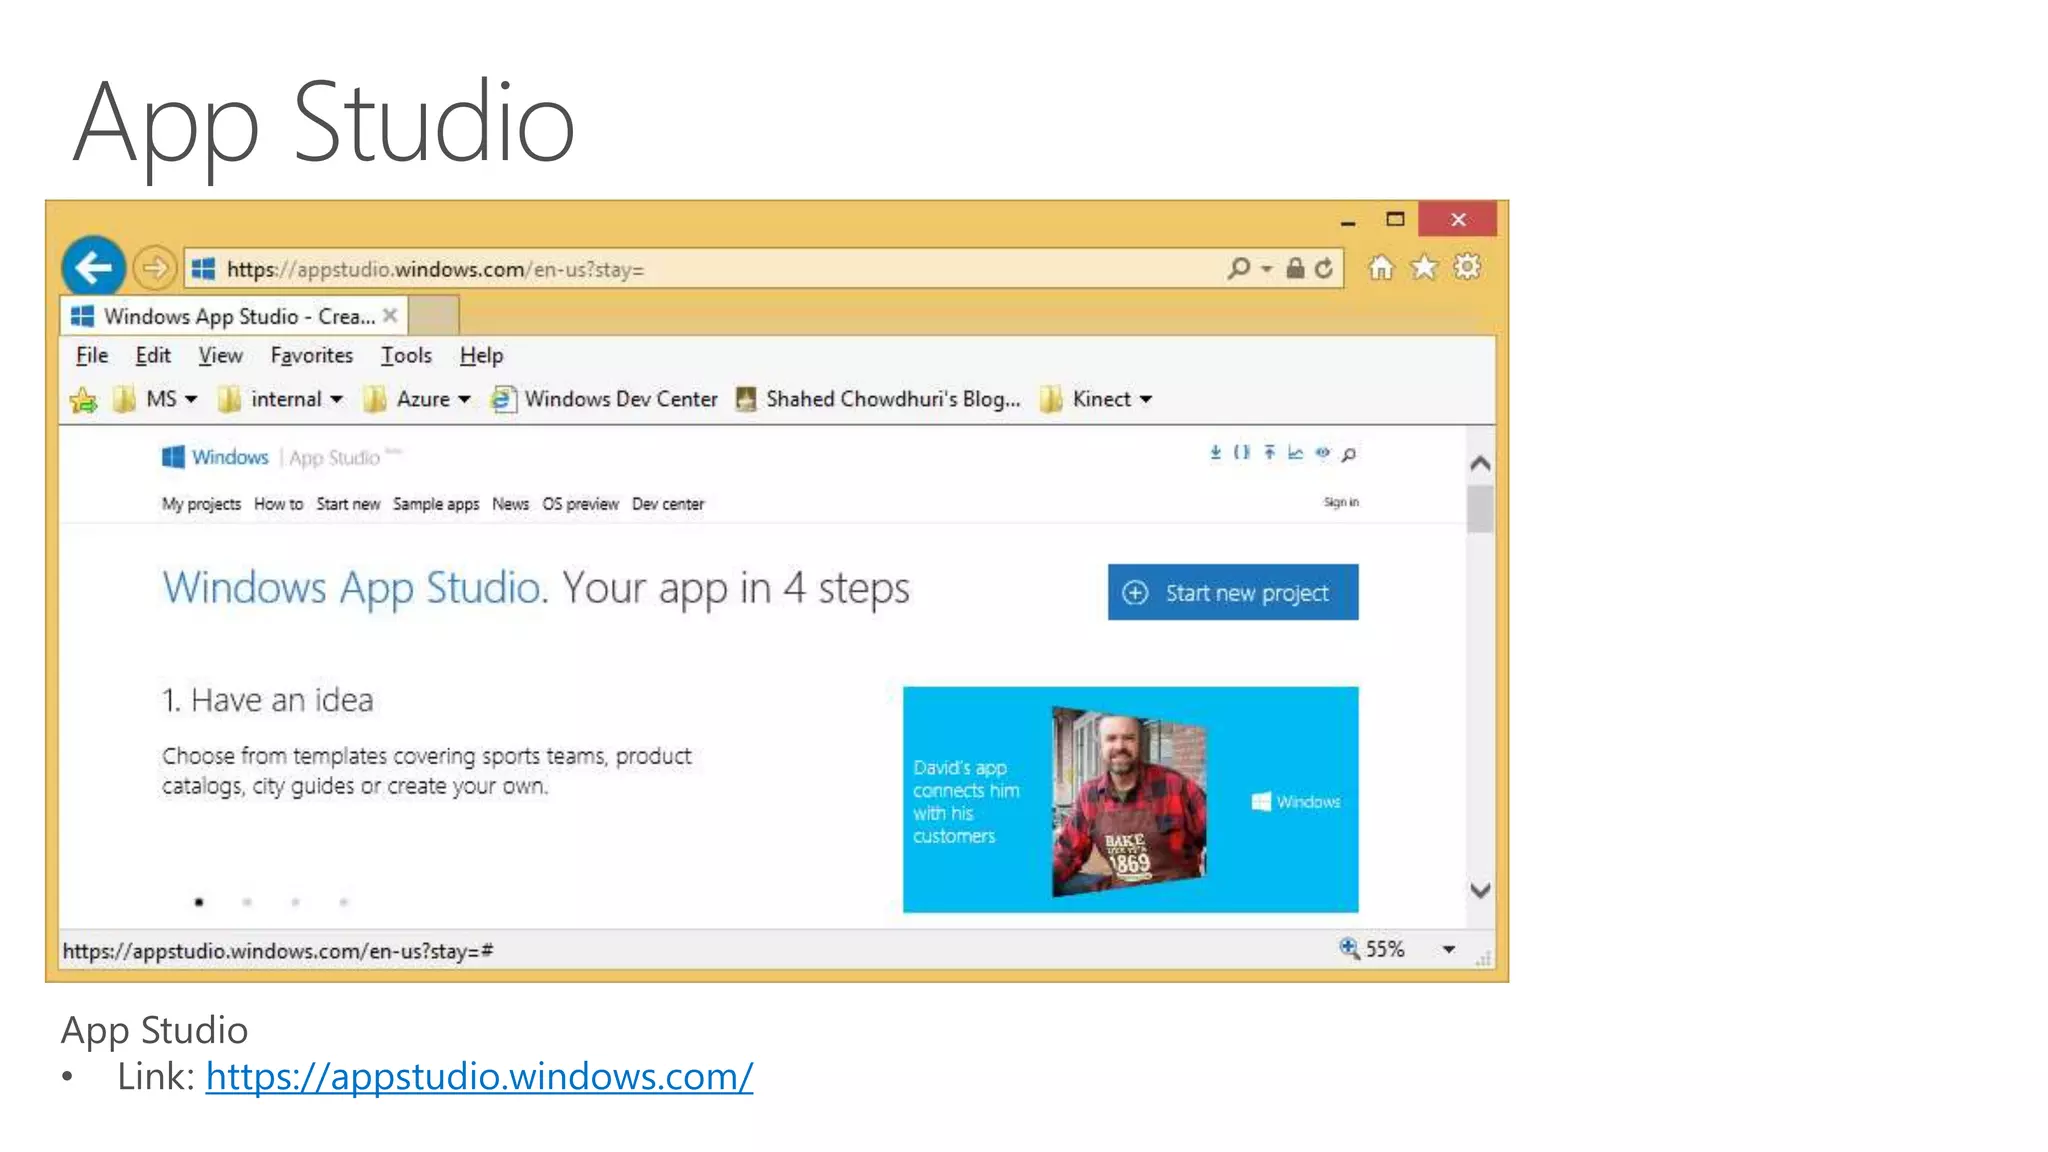Expand the Kinect favorites folder
The height and width of the screenshot is (1152, 2048).
[x=1096, y=399]
